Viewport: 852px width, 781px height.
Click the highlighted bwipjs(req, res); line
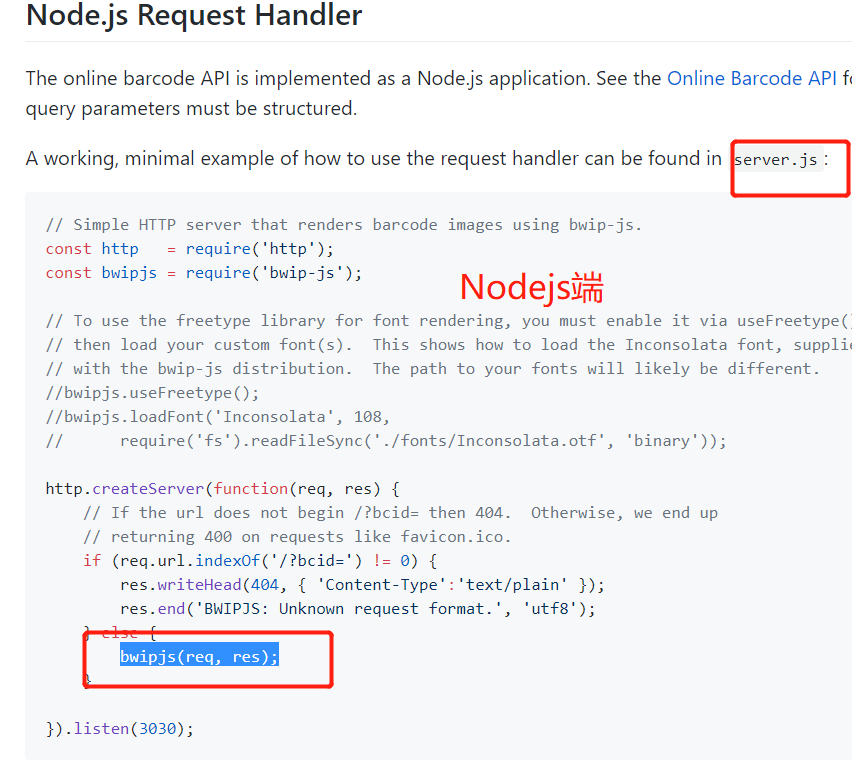point(199,657)
